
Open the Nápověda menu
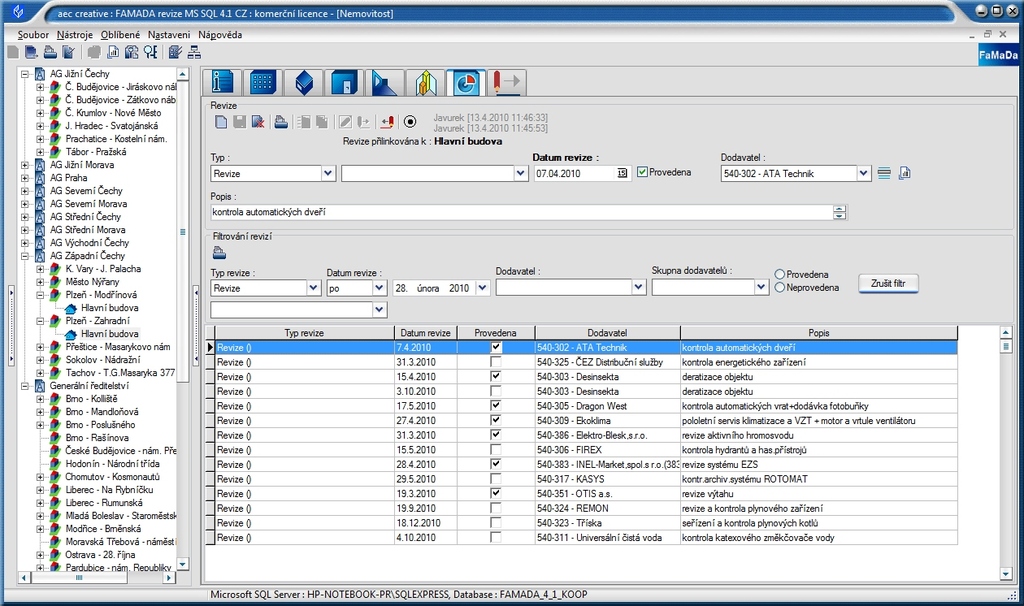click(x=220, y=35)
